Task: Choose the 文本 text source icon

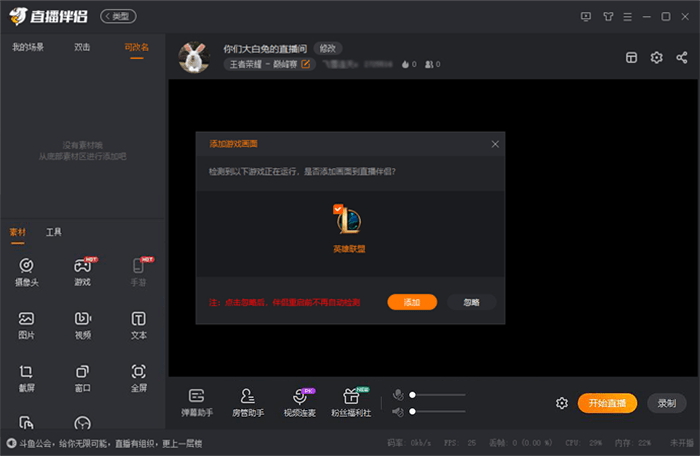Action: pyautogui.click(x=139, y=324)
